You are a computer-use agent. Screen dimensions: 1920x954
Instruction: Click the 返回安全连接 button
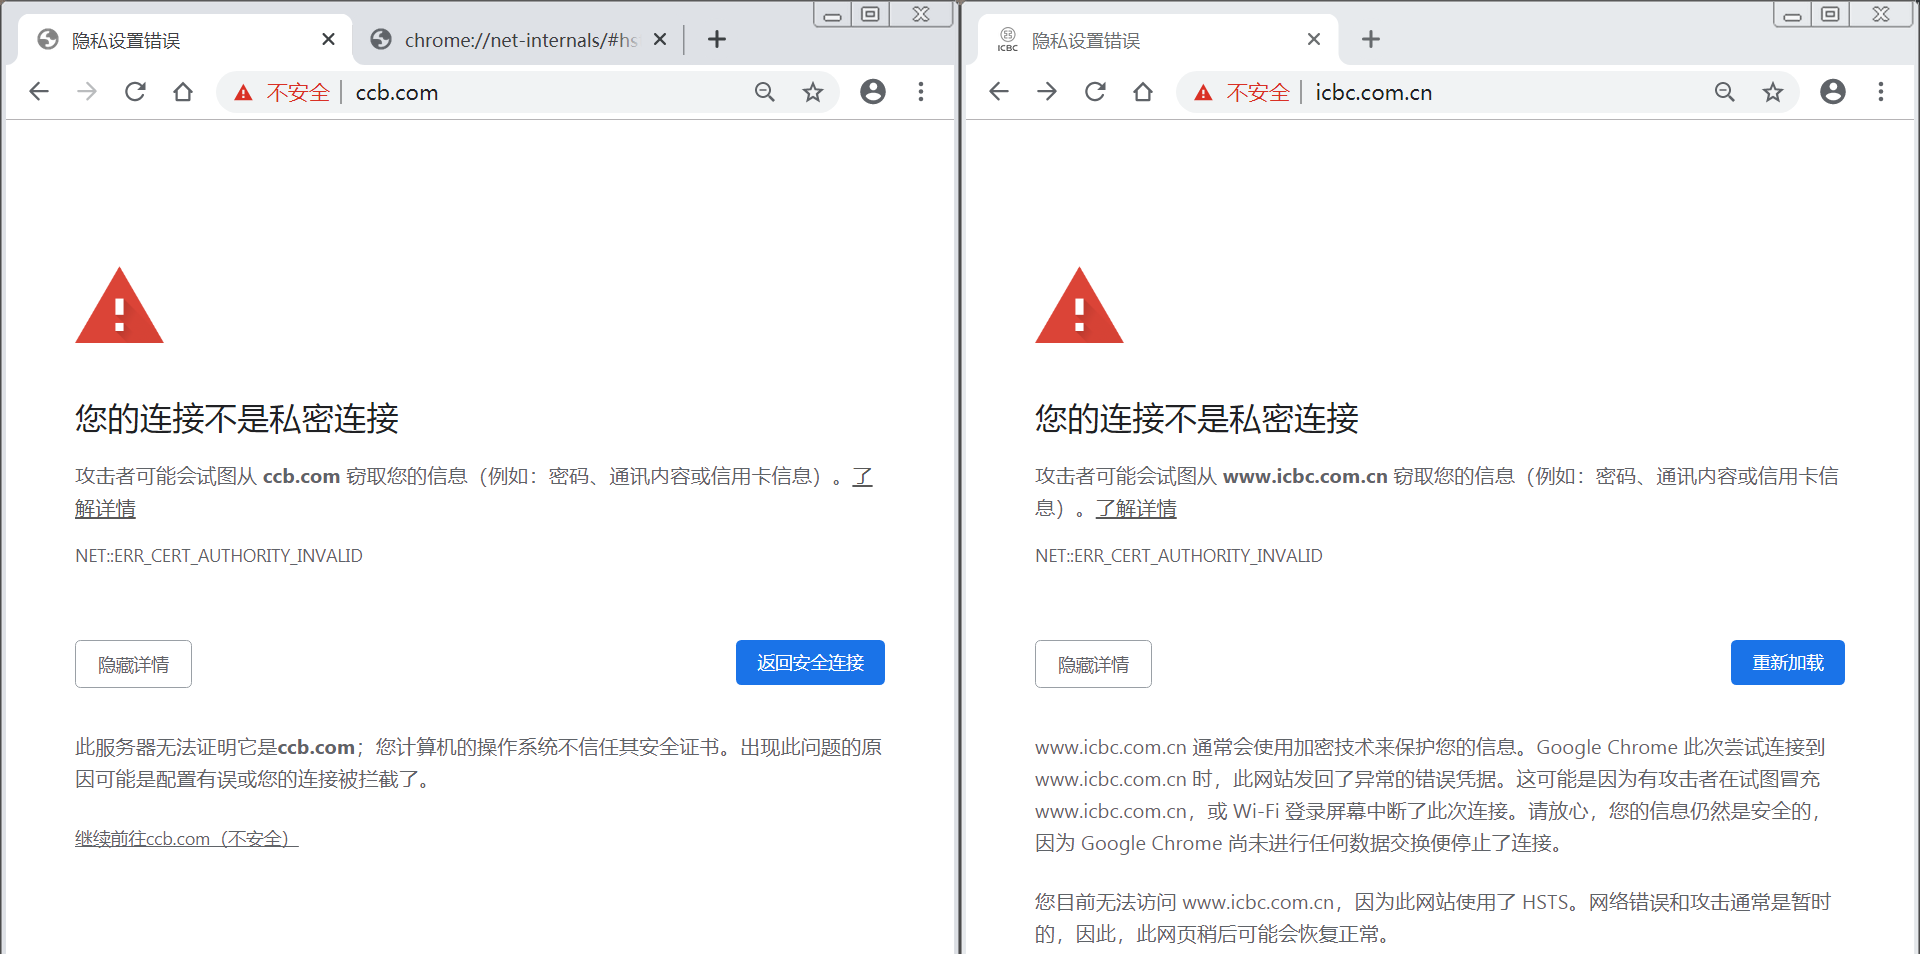point(810,663)
